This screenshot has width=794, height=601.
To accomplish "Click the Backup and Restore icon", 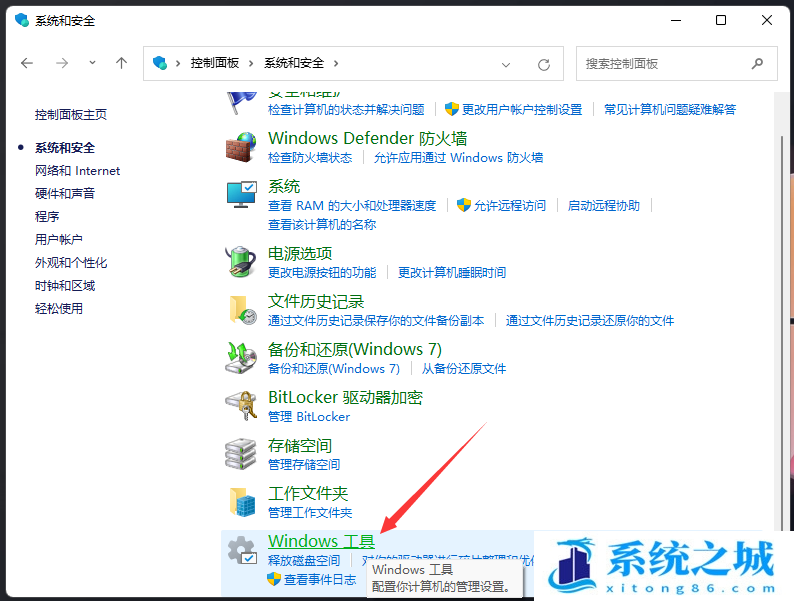I will pos(241,358).
